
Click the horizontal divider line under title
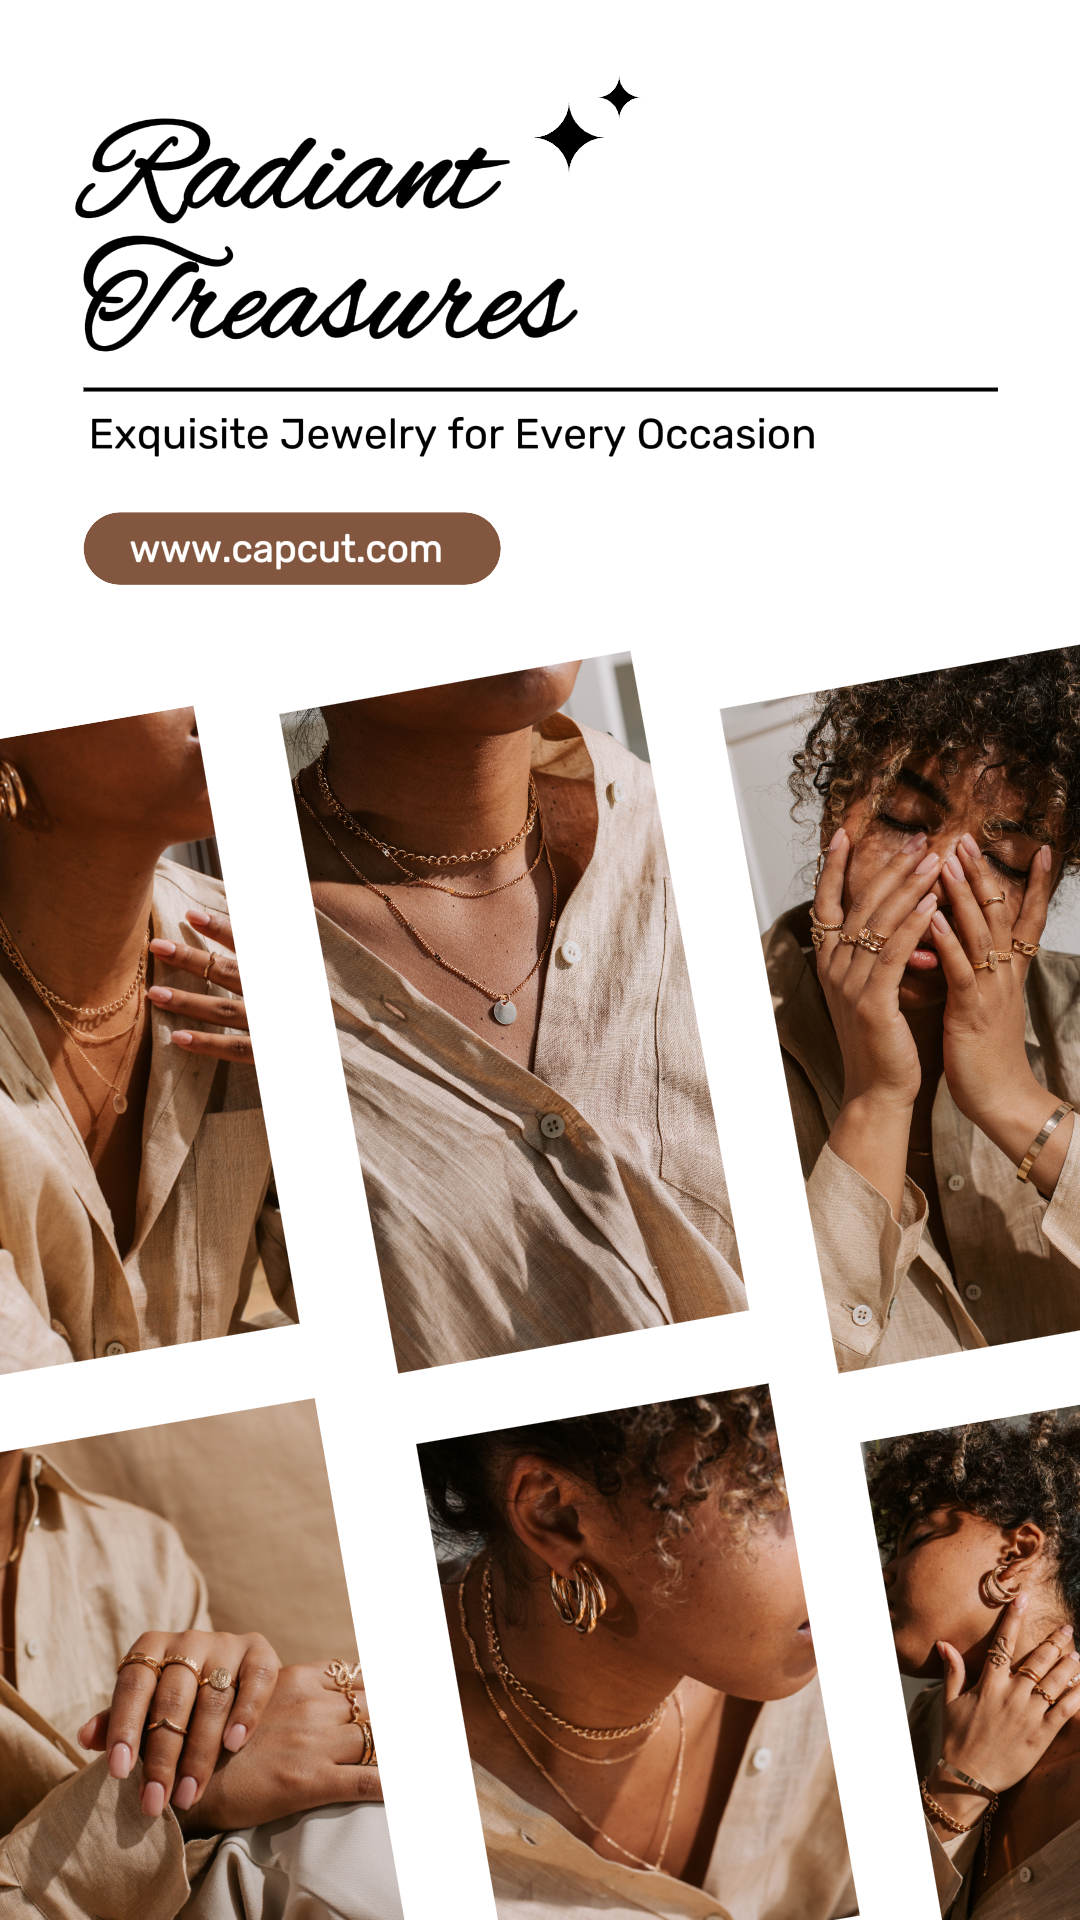click(540, 389)
